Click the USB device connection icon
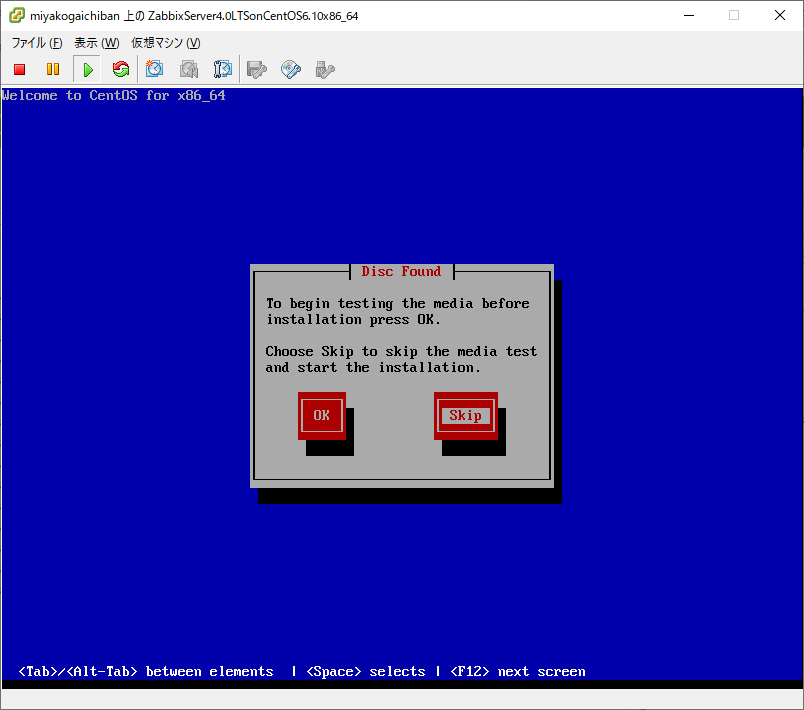This screenshot has height=710, width=804. (325, 69)
